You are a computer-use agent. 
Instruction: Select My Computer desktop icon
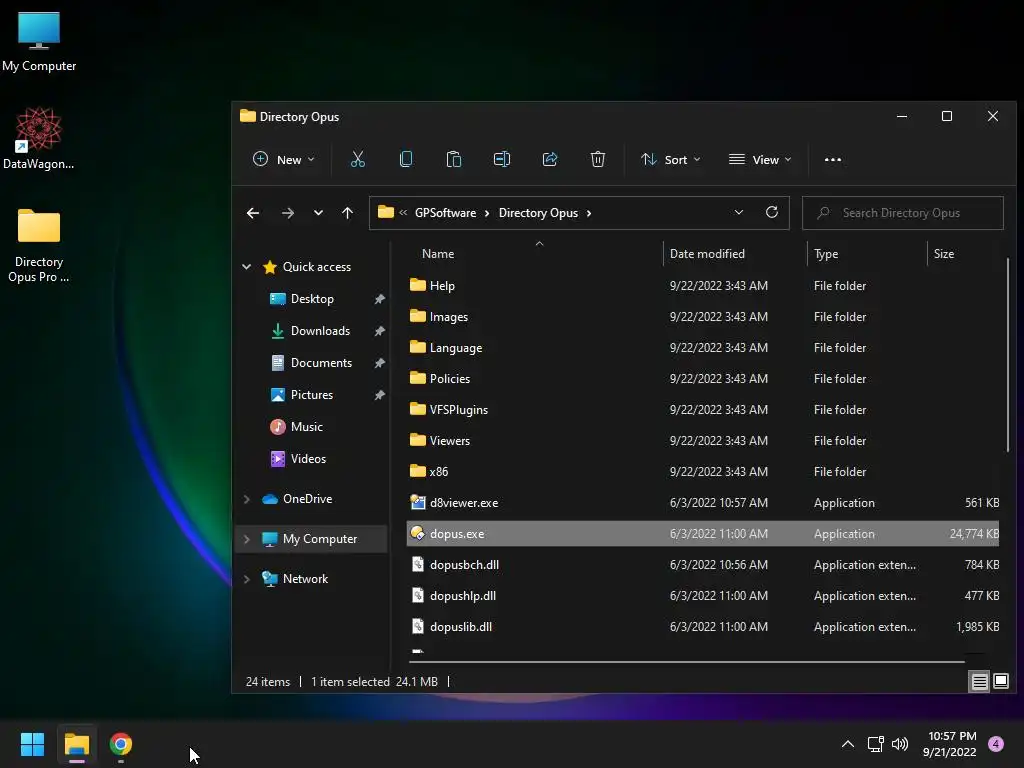click(x=39, y=41)
